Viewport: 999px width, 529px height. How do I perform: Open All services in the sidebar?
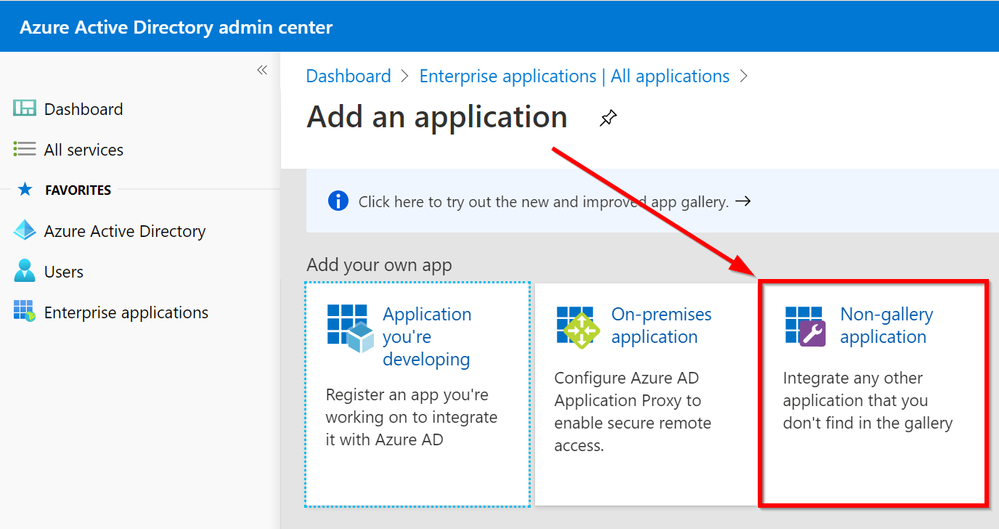click(x=83, y=150)
